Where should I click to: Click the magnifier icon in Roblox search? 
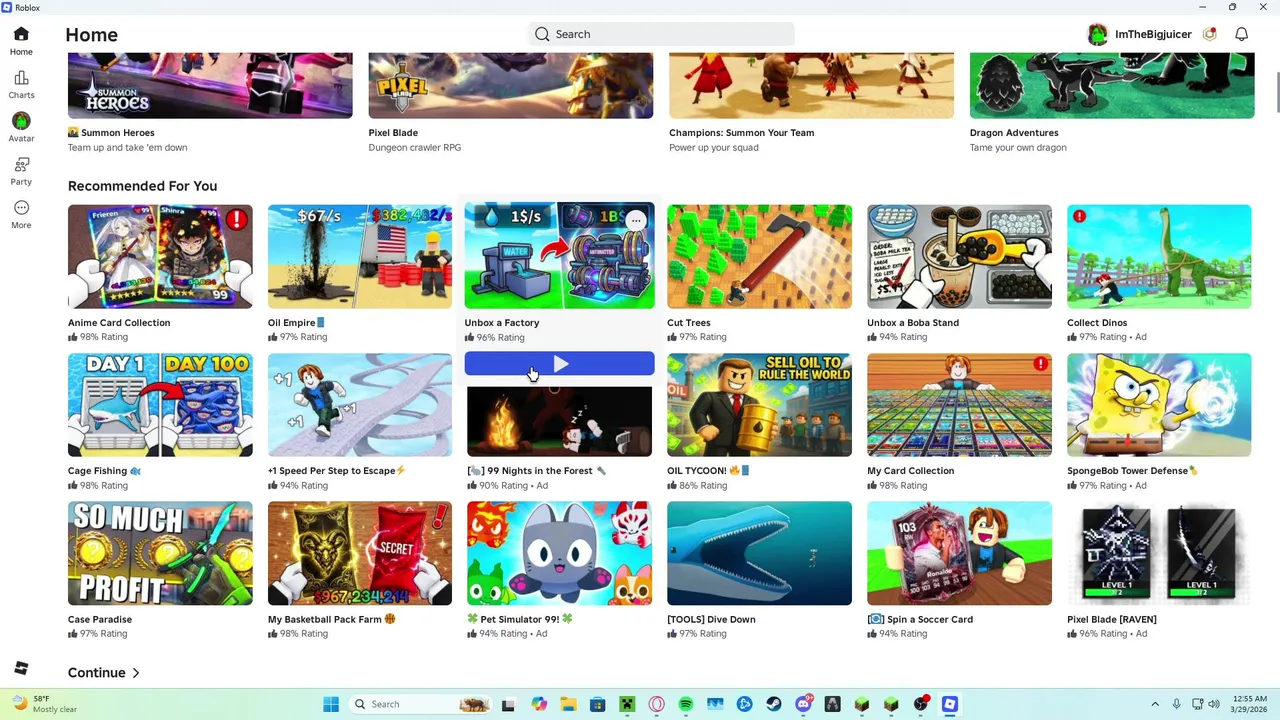(x=542, y=34)
